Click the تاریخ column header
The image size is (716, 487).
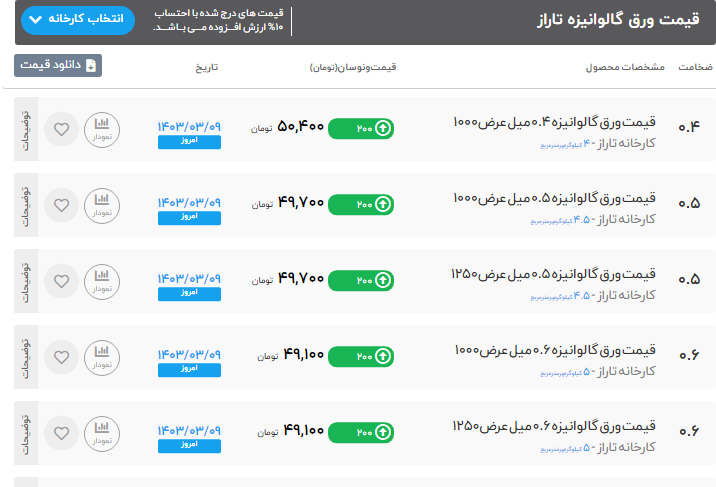(x=206, y=67)
